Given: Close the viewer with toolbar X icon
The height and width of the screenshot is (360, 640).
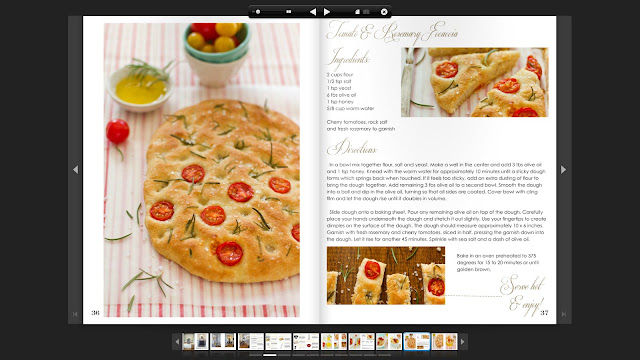Looking at the screenshot, I should (384, 12).
